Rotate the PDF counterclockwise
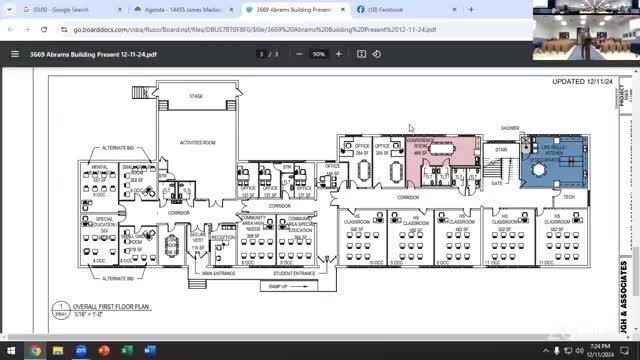The image size is (640, 360). (x=377, y=54)
